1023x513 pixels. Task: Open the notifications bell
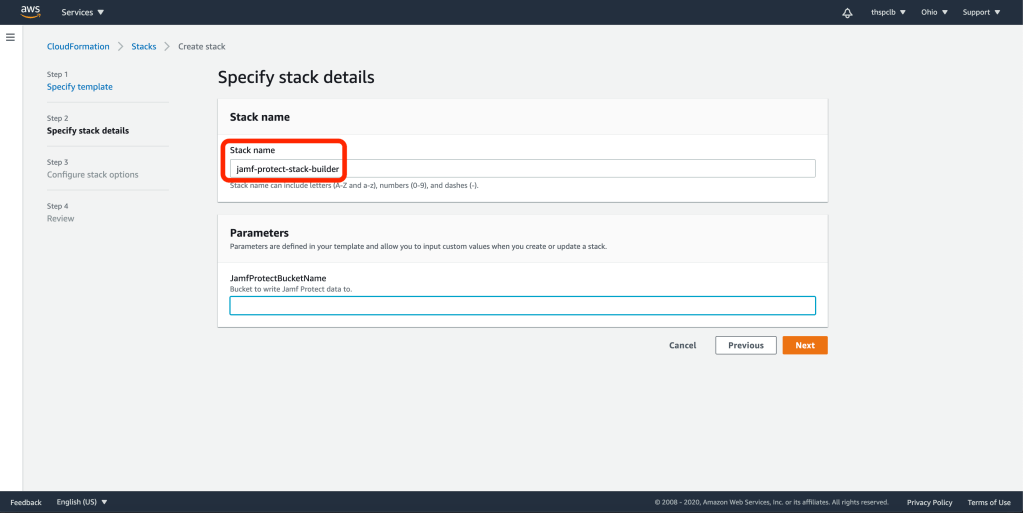(x=848, y=13)
